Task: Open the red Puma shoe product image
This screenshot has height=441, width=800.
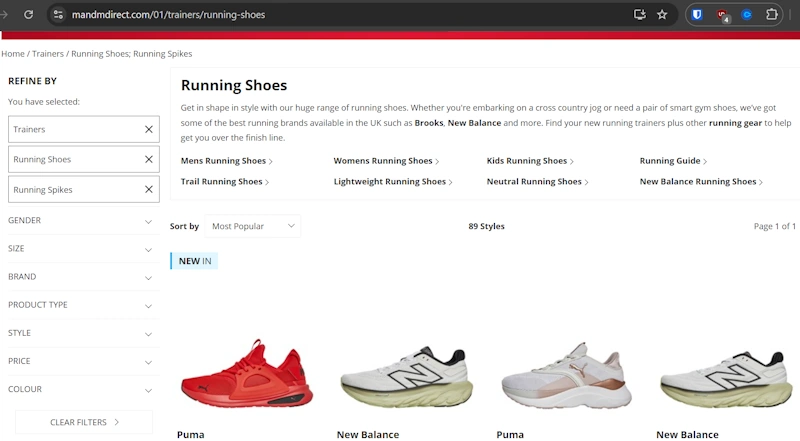Action: (247, 374)
